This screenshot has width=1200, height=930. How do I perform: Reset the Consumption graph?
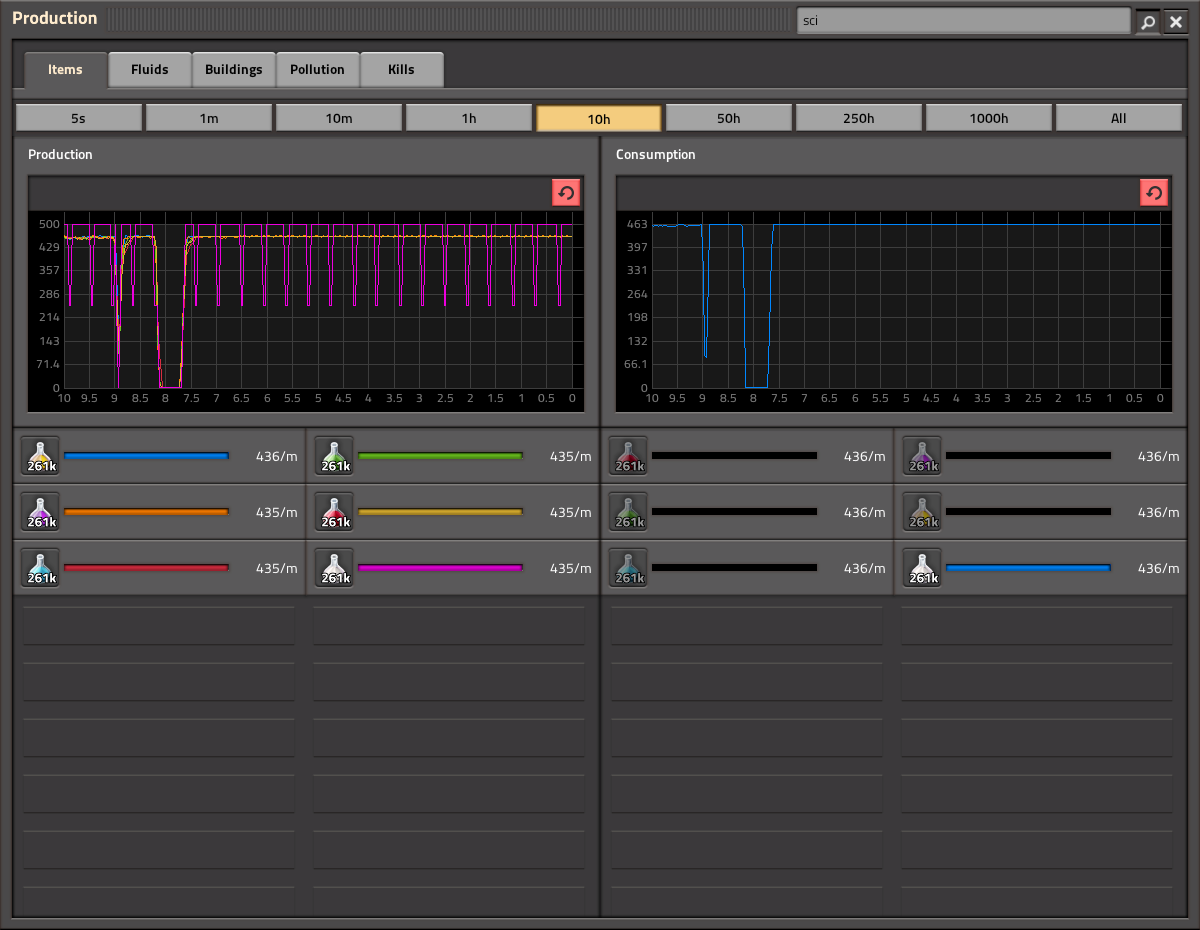coord(1154,193)
